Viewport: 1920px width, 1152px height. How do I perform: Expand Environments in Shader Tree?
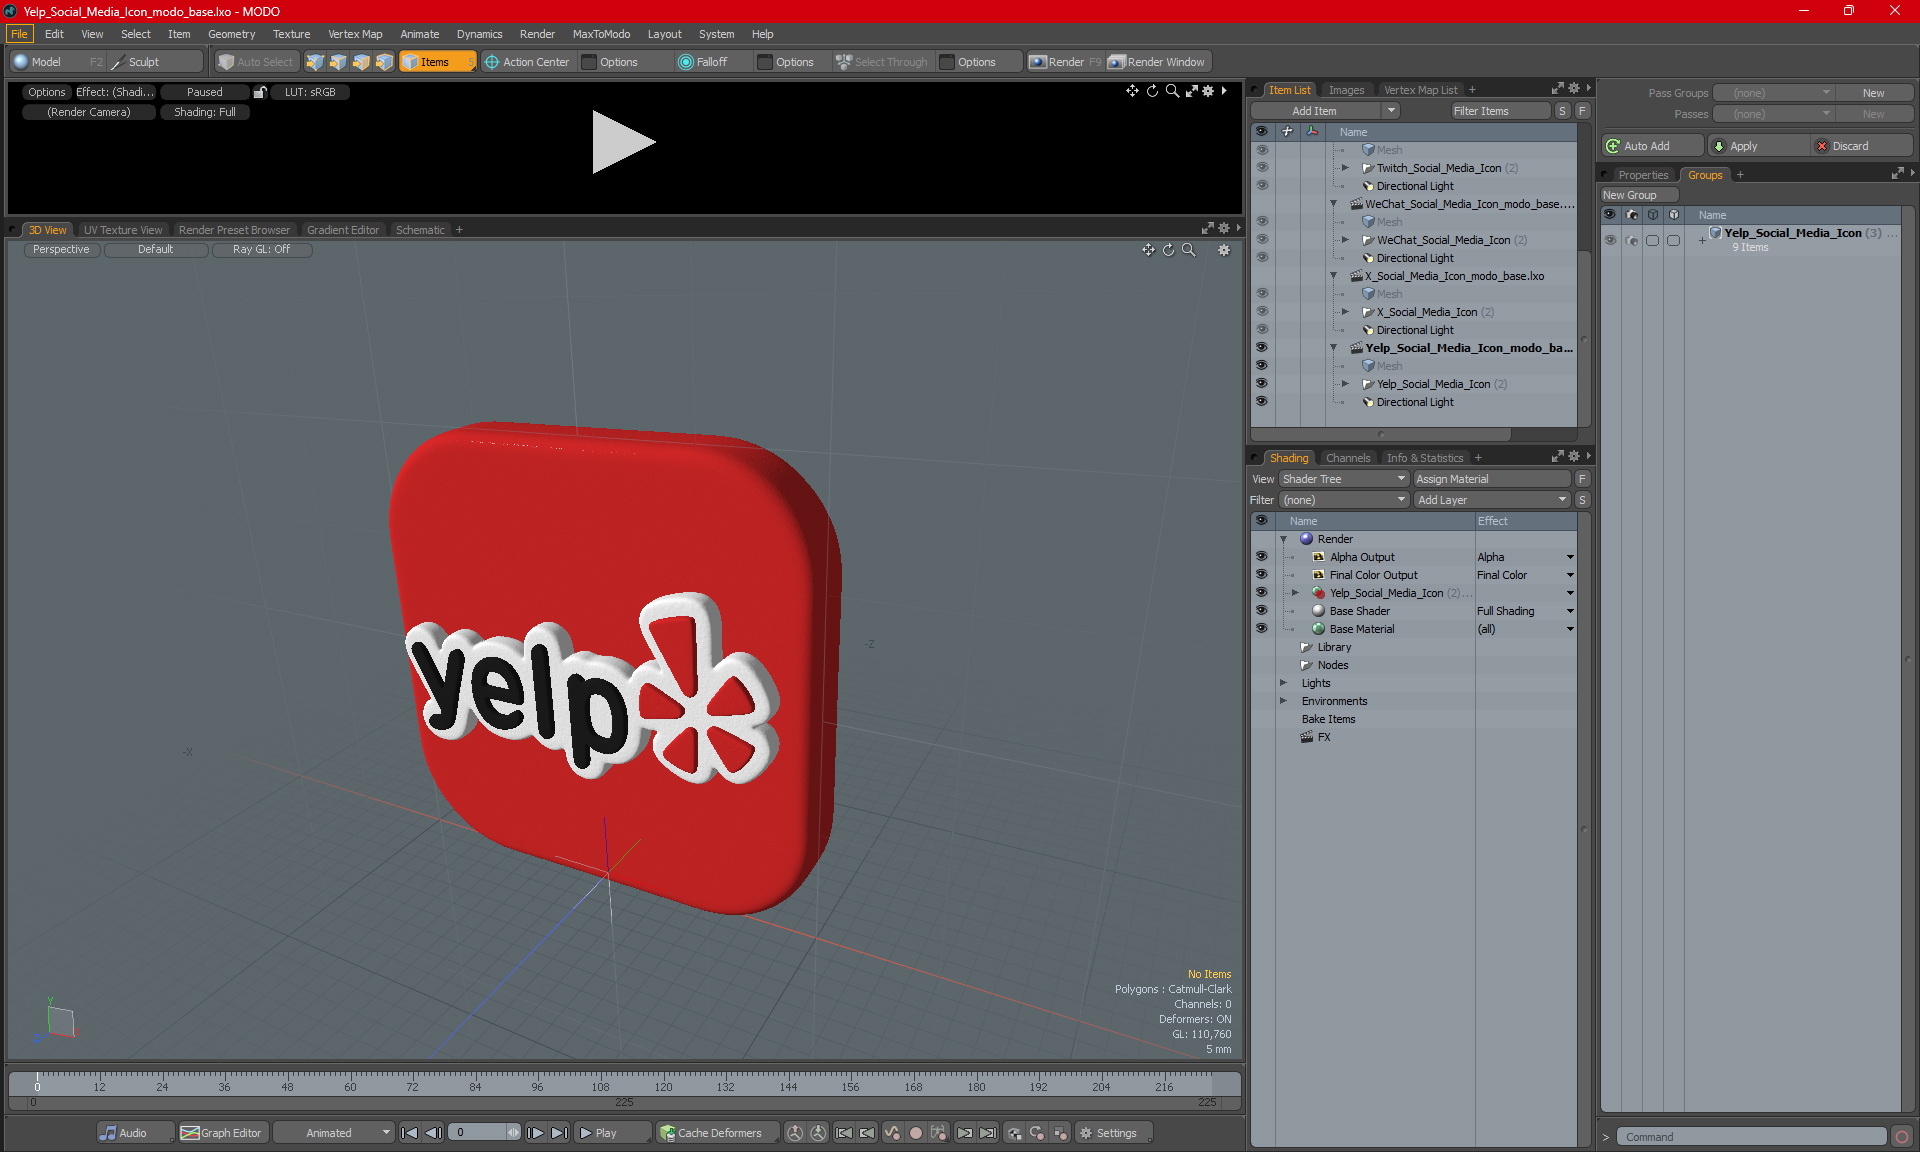[1284, 701]
